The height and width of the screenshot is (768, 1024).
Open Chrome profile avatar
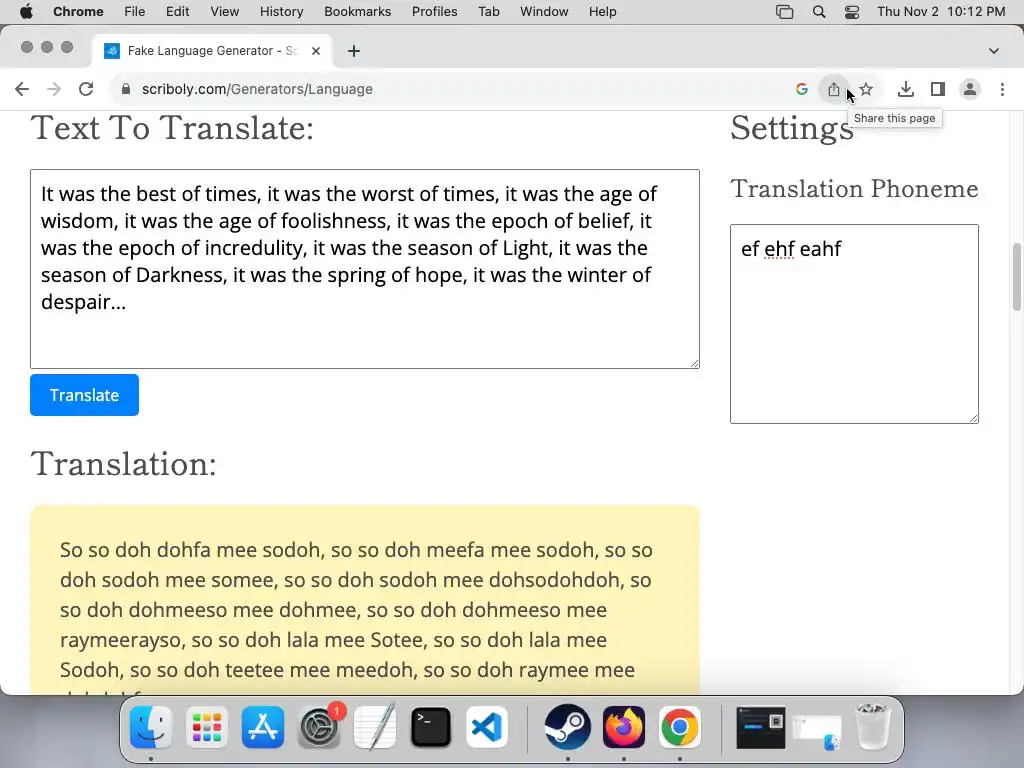click(x=970, y=89)
